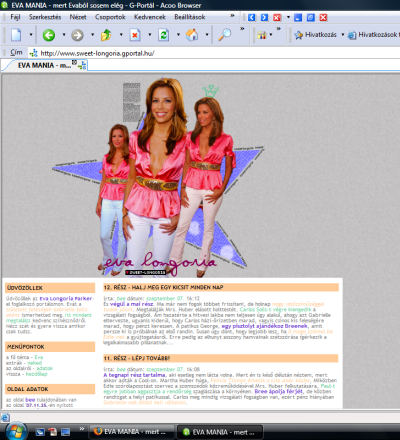Screen dimensions: 400x440
Task: Close the EVA MANIA tab via small x
Action: pyautogui.click(x=74, y=62)
